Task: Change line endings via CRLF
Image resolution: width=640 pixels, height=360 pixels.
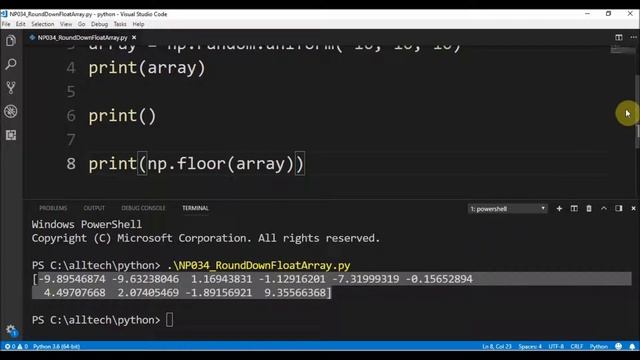Action: [x=576, y=347]
